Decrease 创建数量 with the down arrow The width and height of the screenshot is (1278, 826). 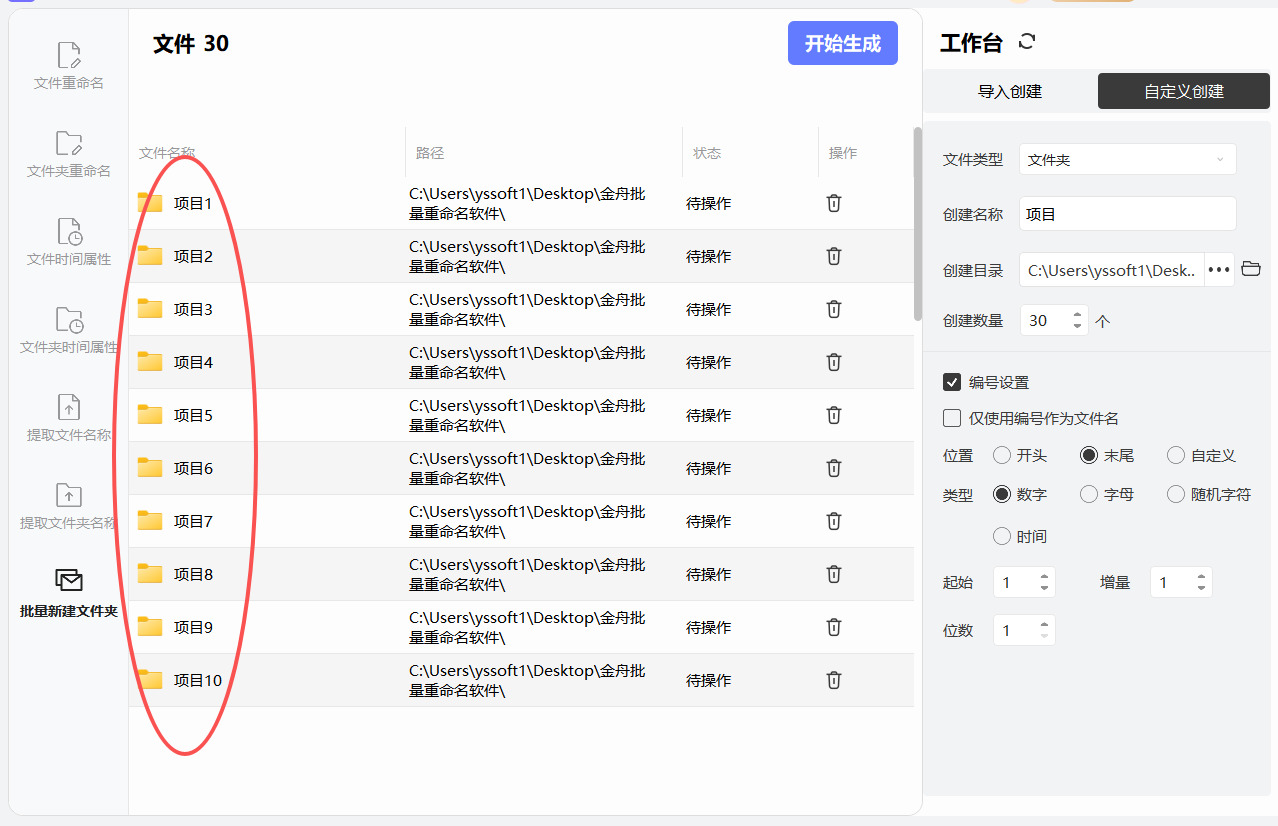1077,326
